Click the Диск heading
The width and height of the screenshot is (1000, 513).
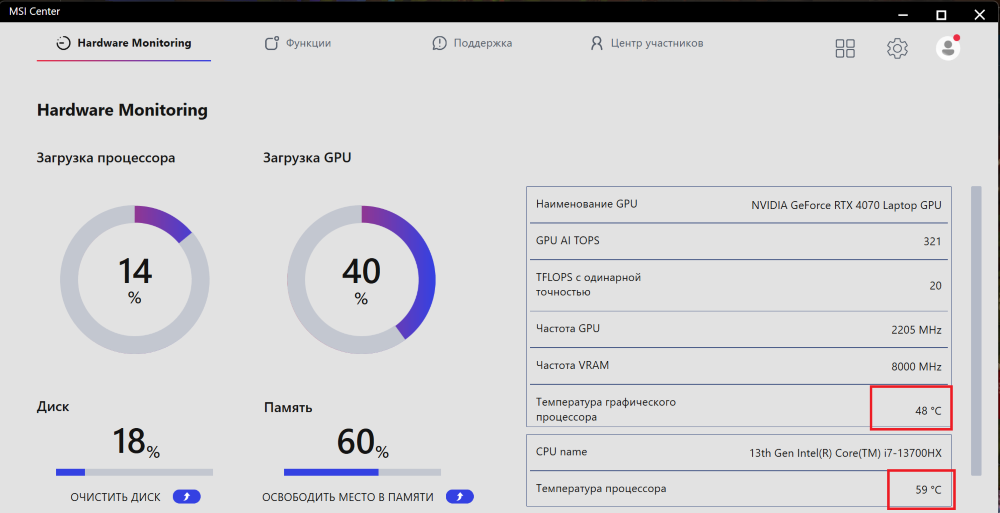(53, 407)
